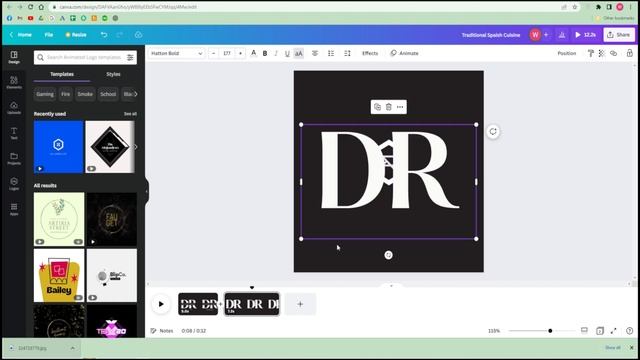Screen dimensions: 640x360
Task: Click the Share button
Action: (619, 35)
